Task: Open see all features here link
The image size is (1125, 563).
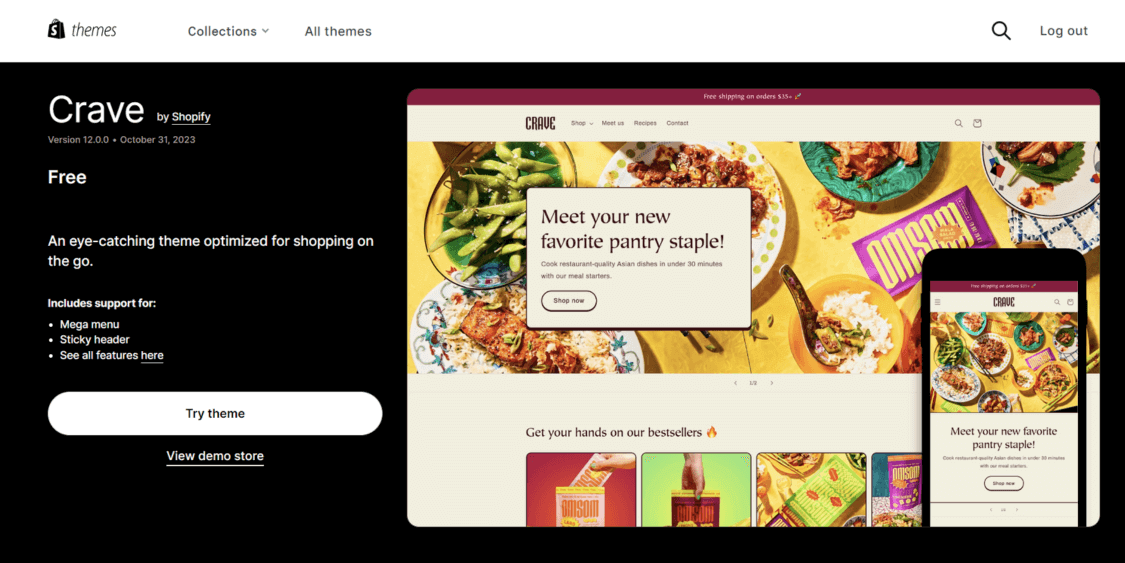Action: [x=152, y=356]
